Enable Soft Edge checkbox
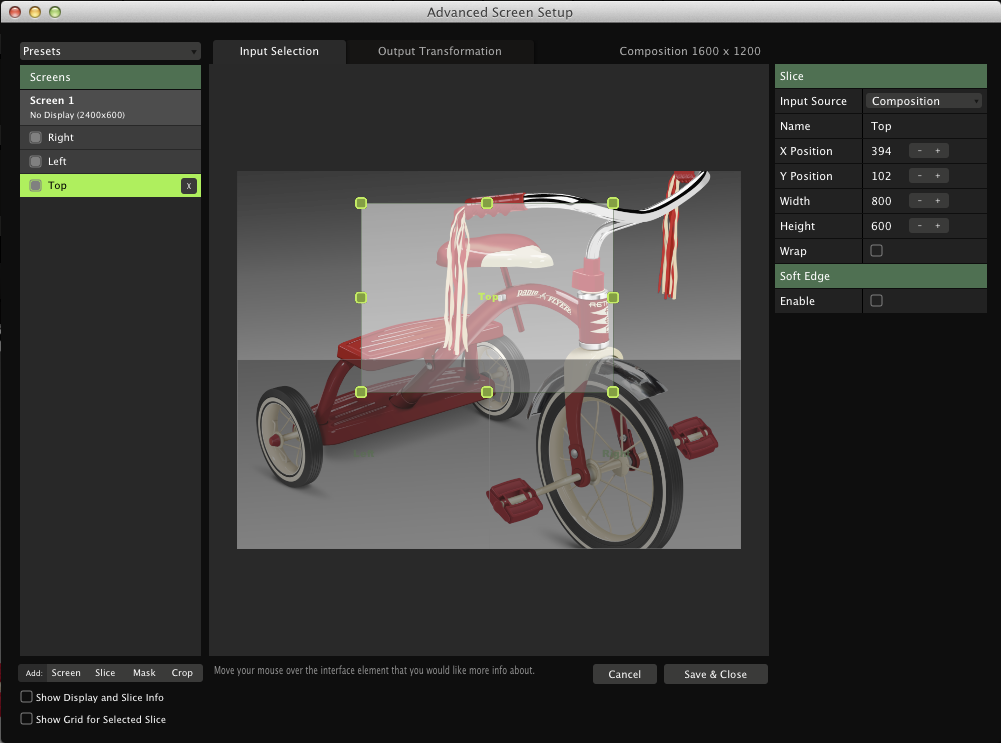This screenshot has width=1001, height=743. point(877,301)
